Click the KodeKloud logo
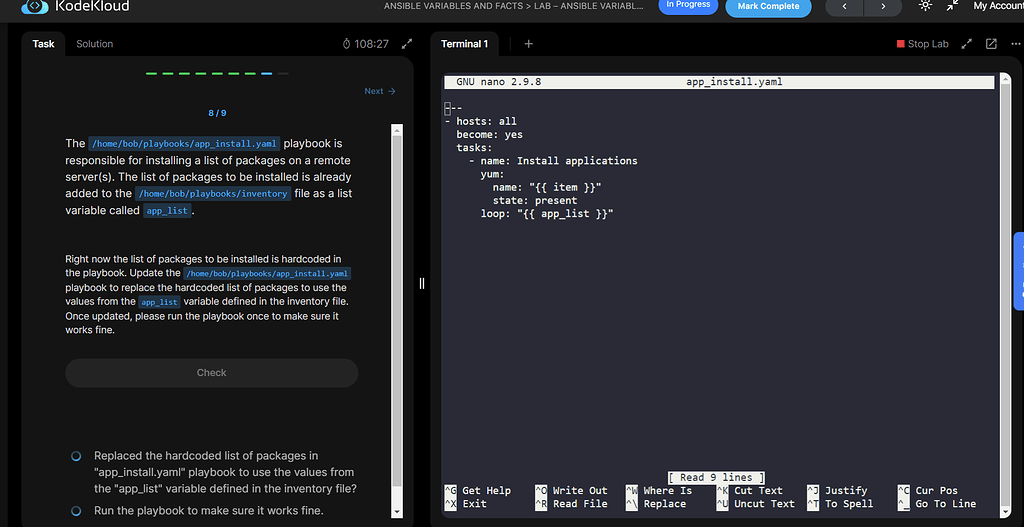 tap(75, 7)
